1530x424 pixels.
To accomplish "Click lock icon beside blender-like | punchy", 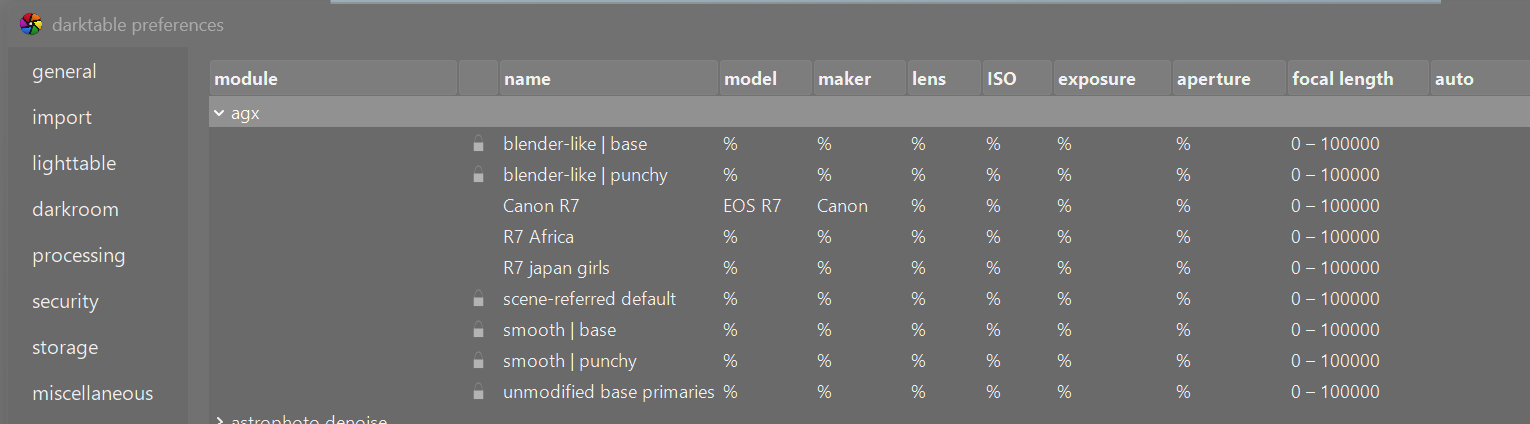I will pyautogui.click(x=479, y=175).
